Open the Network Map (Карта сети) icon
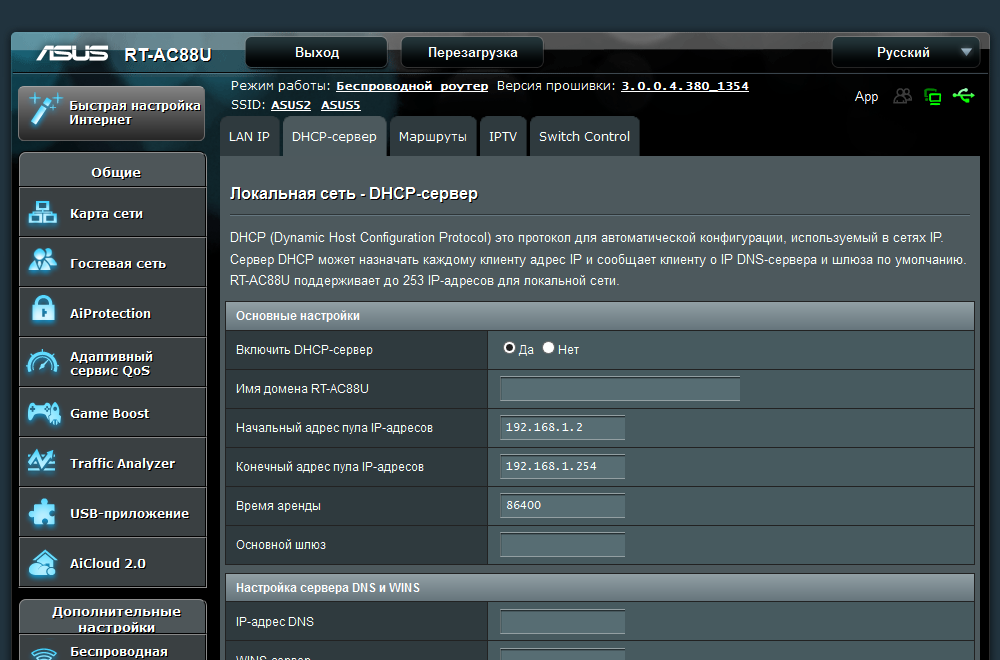The height and width of the screenshot is (660, 1000). click(x=43, y=213)
